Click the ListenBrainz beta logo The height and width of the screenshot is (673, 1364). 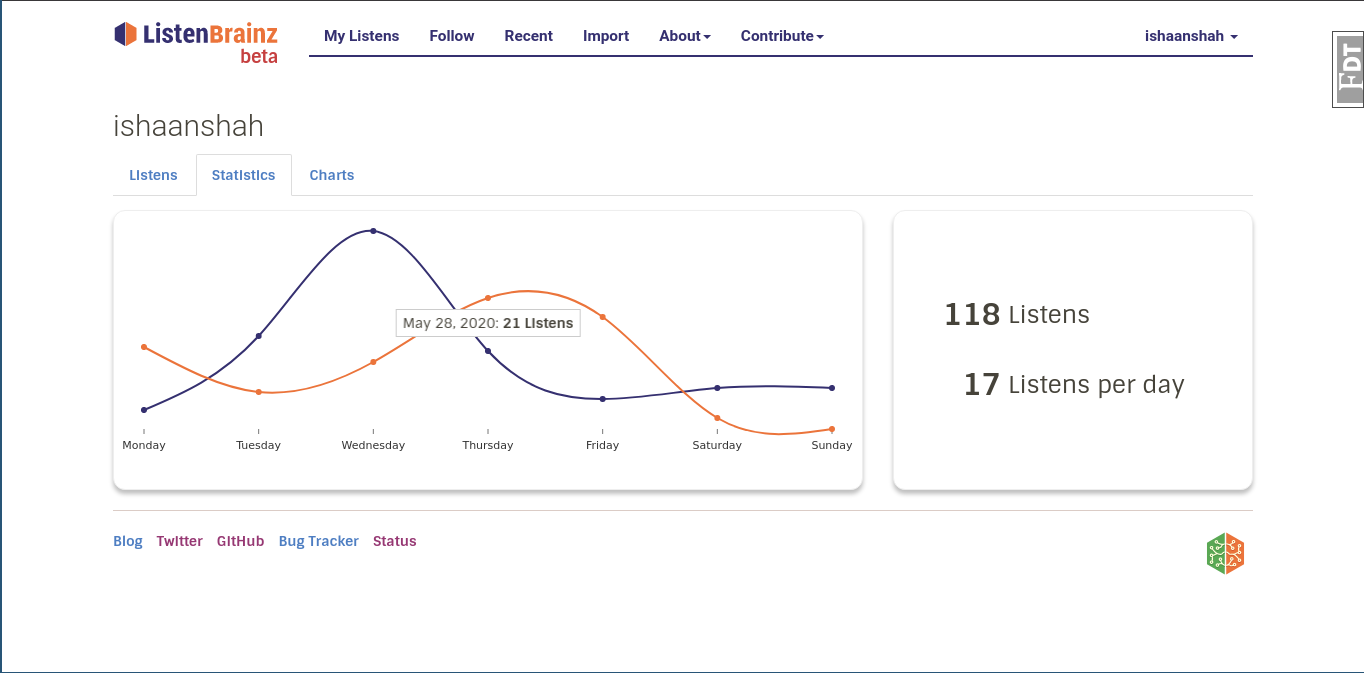coord(196,41)
